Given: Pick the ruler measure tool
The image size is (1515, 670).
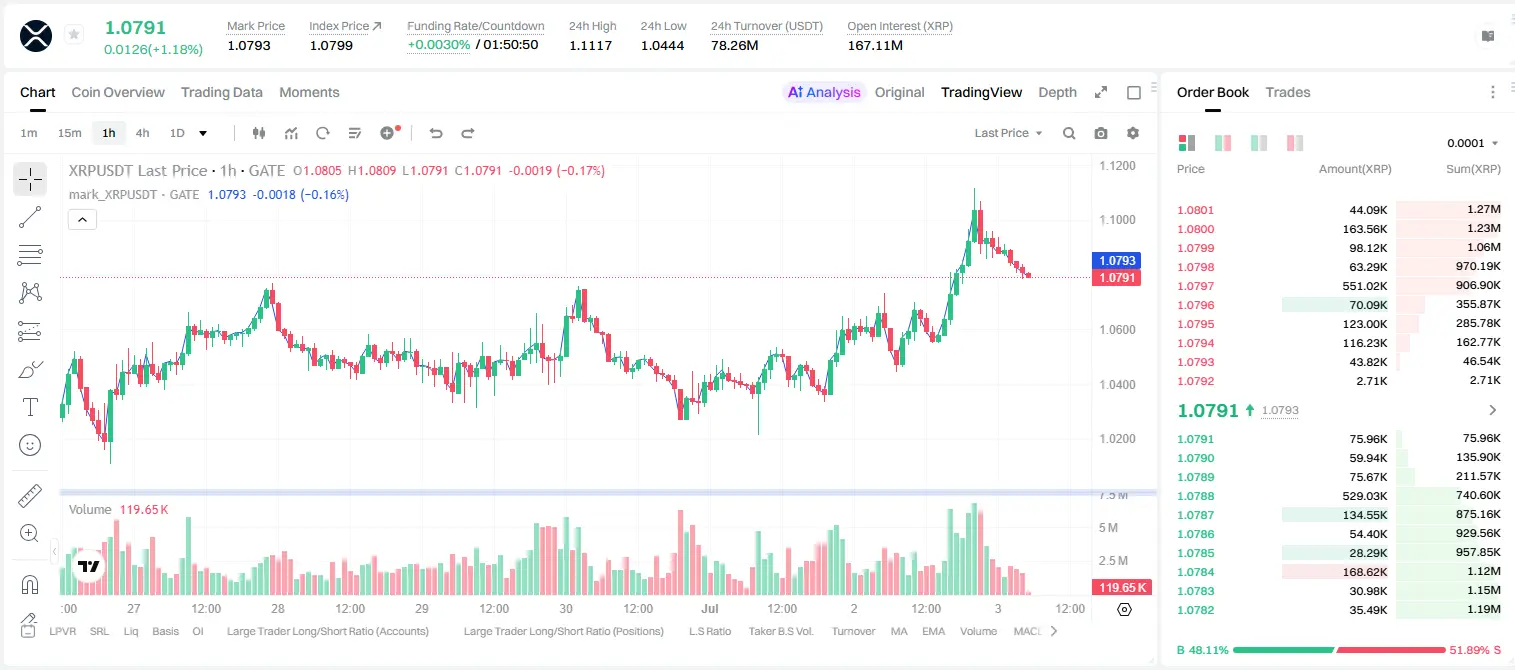Looking at the screenshot, I should click(30, 496).
